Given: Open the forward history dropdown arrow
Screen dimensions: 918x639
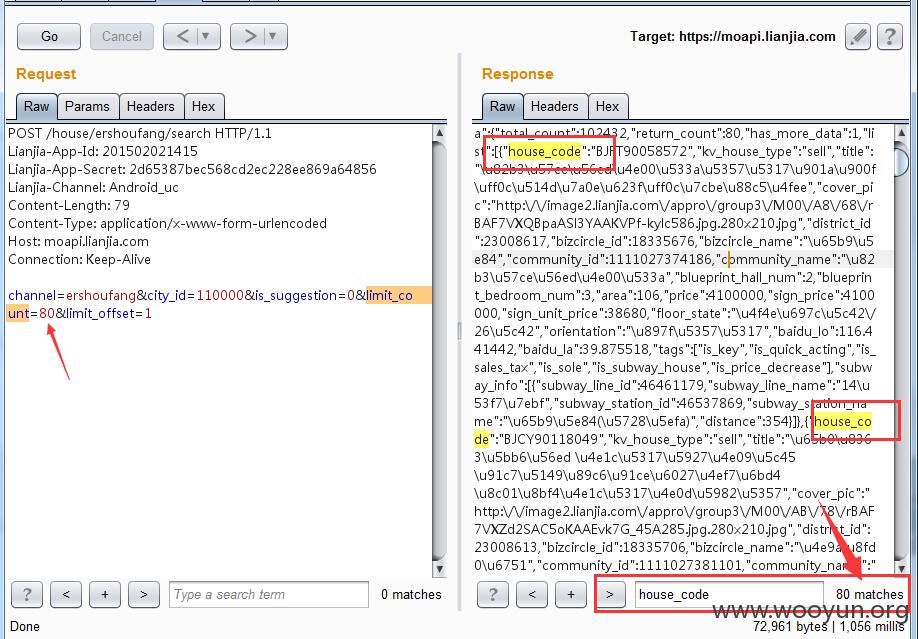Looking at the screenshot, I should tap(273, 36).
